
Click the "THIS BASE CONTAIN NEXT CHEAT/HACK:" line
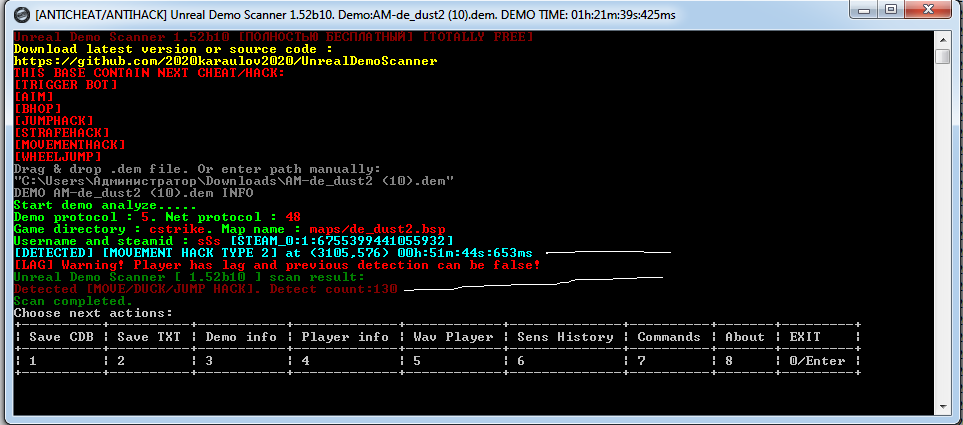click(x=149, y=73)
